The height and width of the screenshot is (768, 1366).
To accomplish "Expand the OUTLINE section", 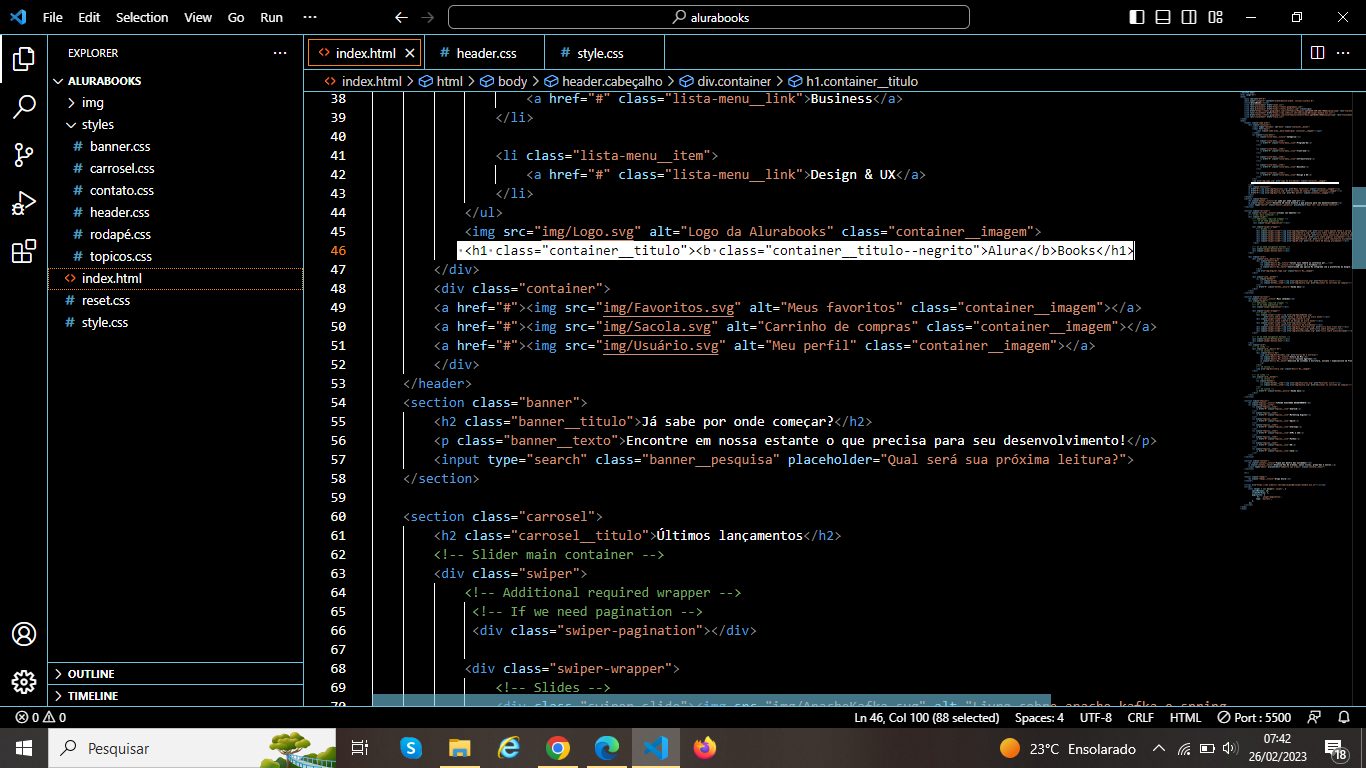I will pos(175,674).
